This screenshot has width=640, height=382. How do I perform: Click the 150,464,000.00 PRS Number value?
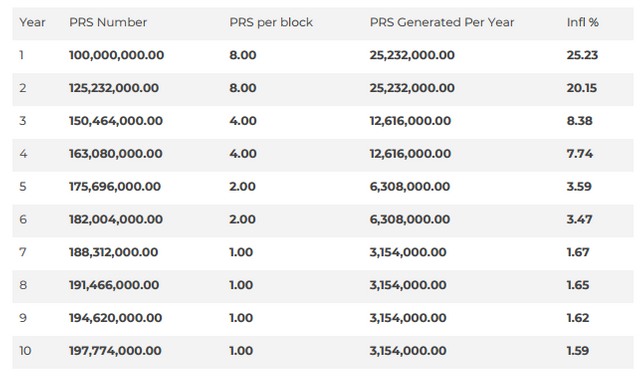coord(116,121)
